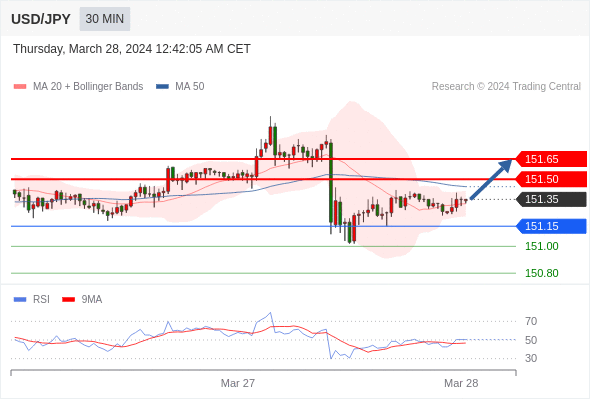The image size is (590, 400).
Task: Select the USD/JPY pair title
Action: click(41, 19)
